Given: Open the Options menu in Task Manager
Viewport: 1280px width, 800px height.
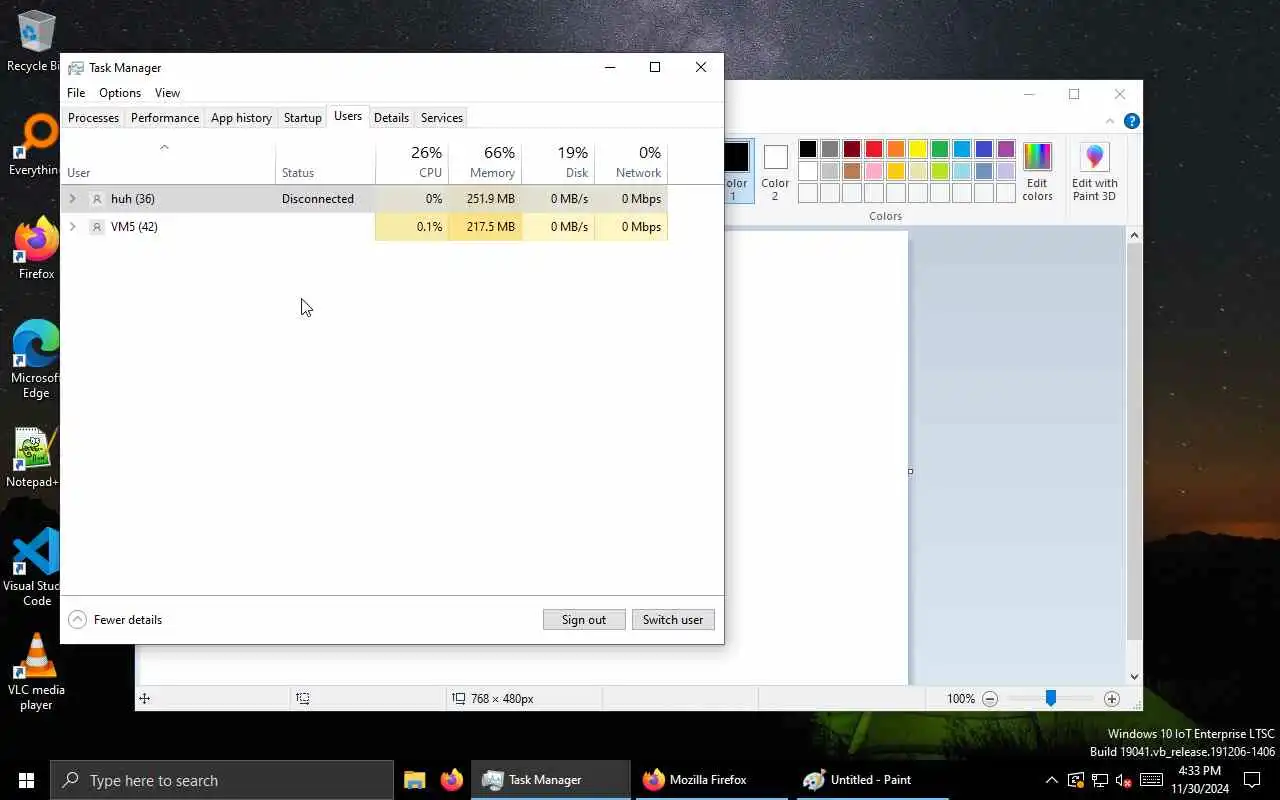Looking at the screenshot, I should click(120, 93).
